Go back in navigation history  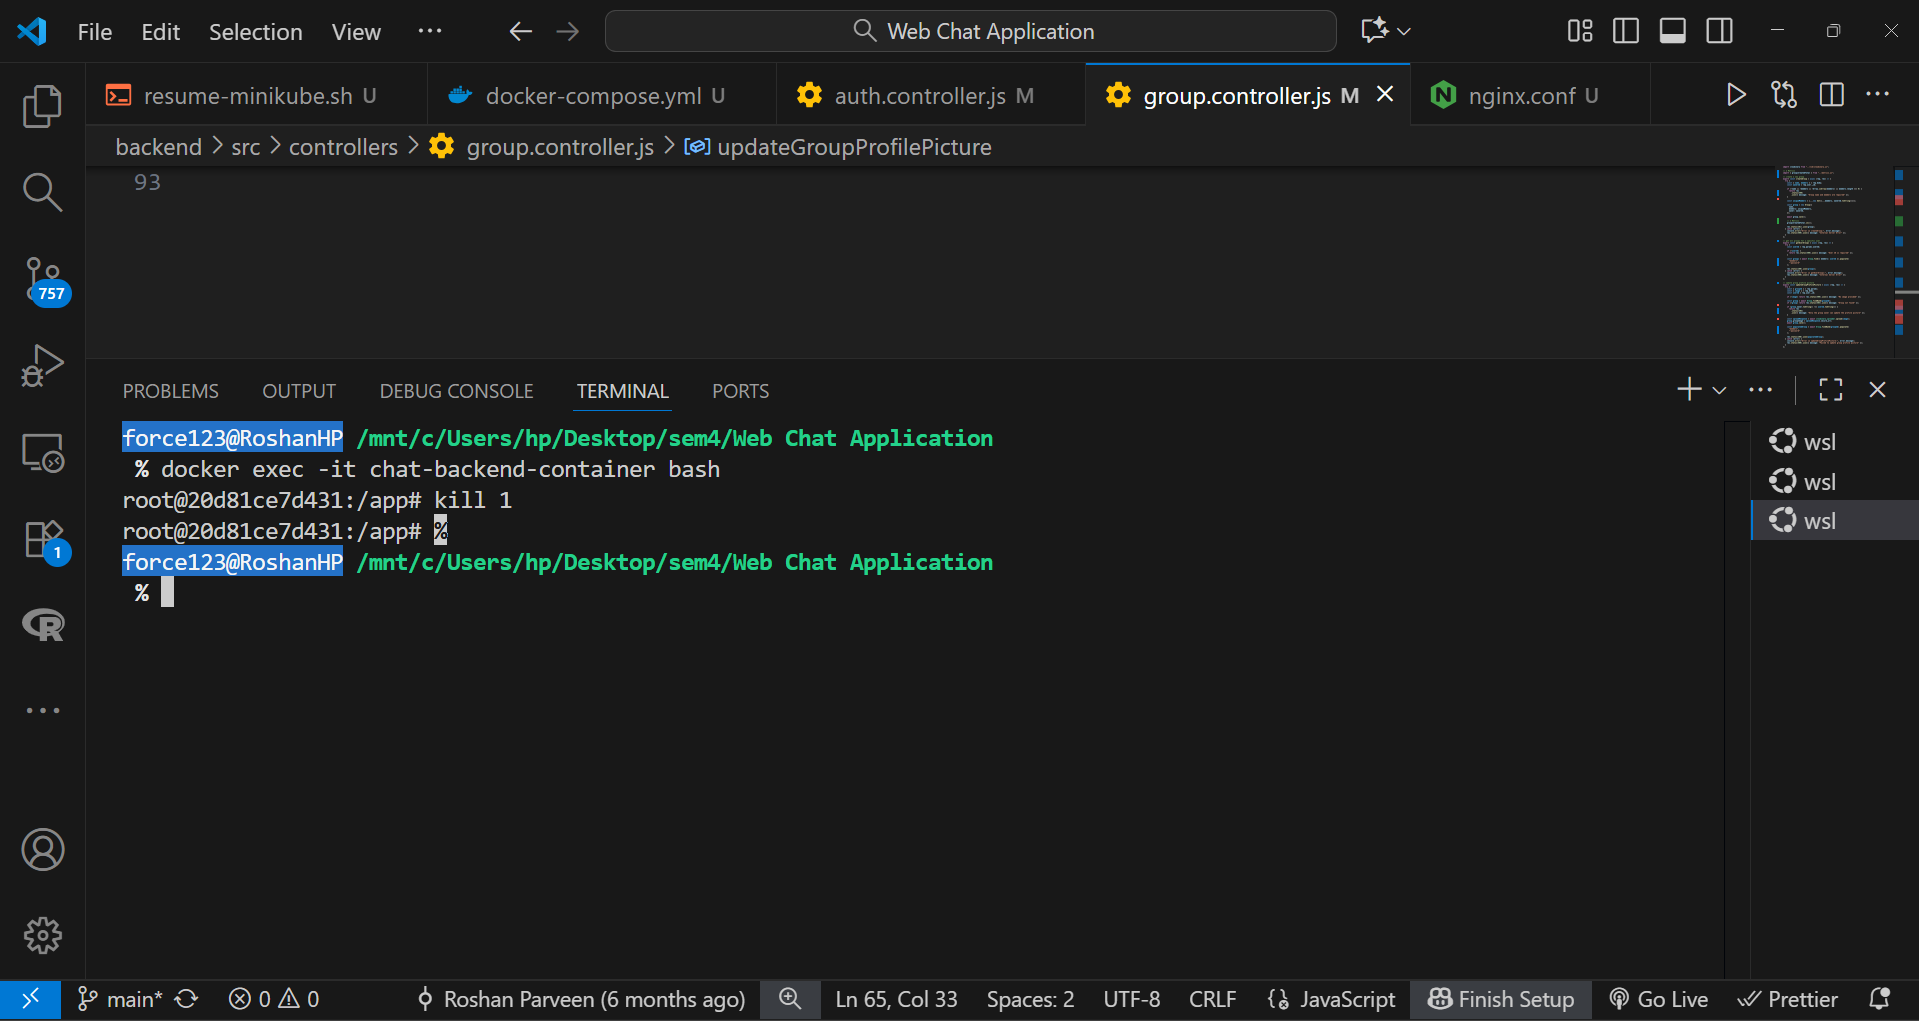point(520,31)
